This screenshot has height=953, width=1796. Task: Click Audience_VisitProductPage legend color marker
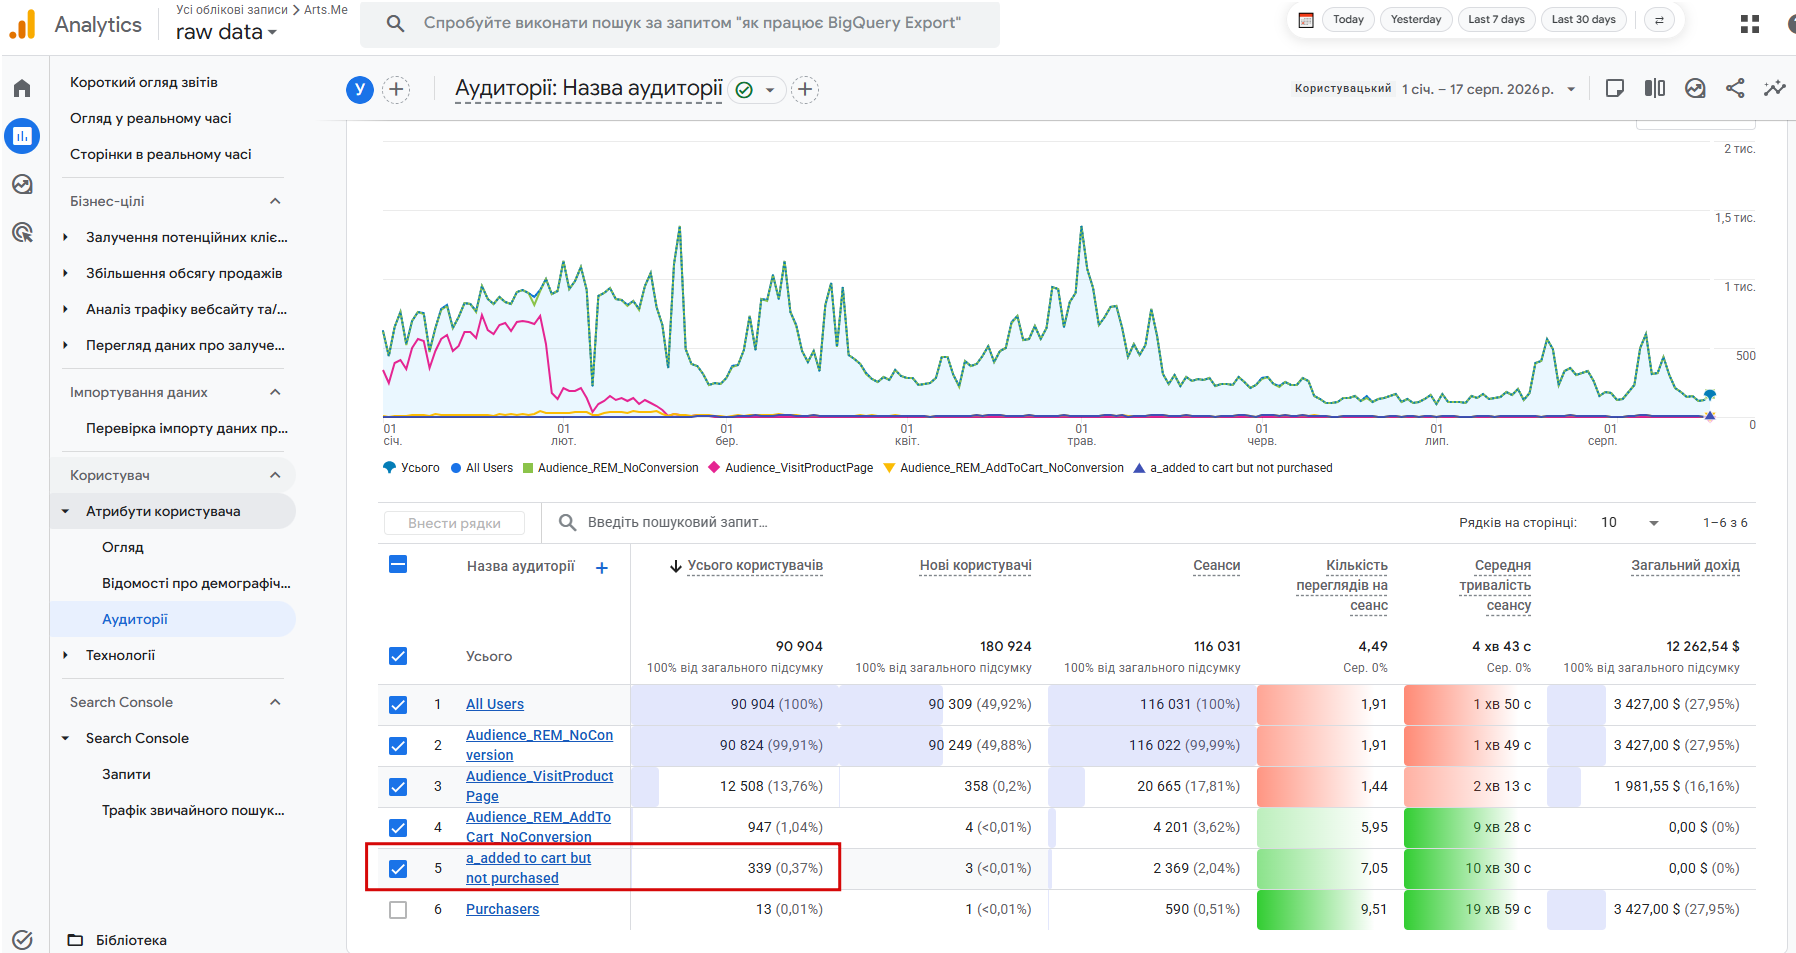pos(714,467)
